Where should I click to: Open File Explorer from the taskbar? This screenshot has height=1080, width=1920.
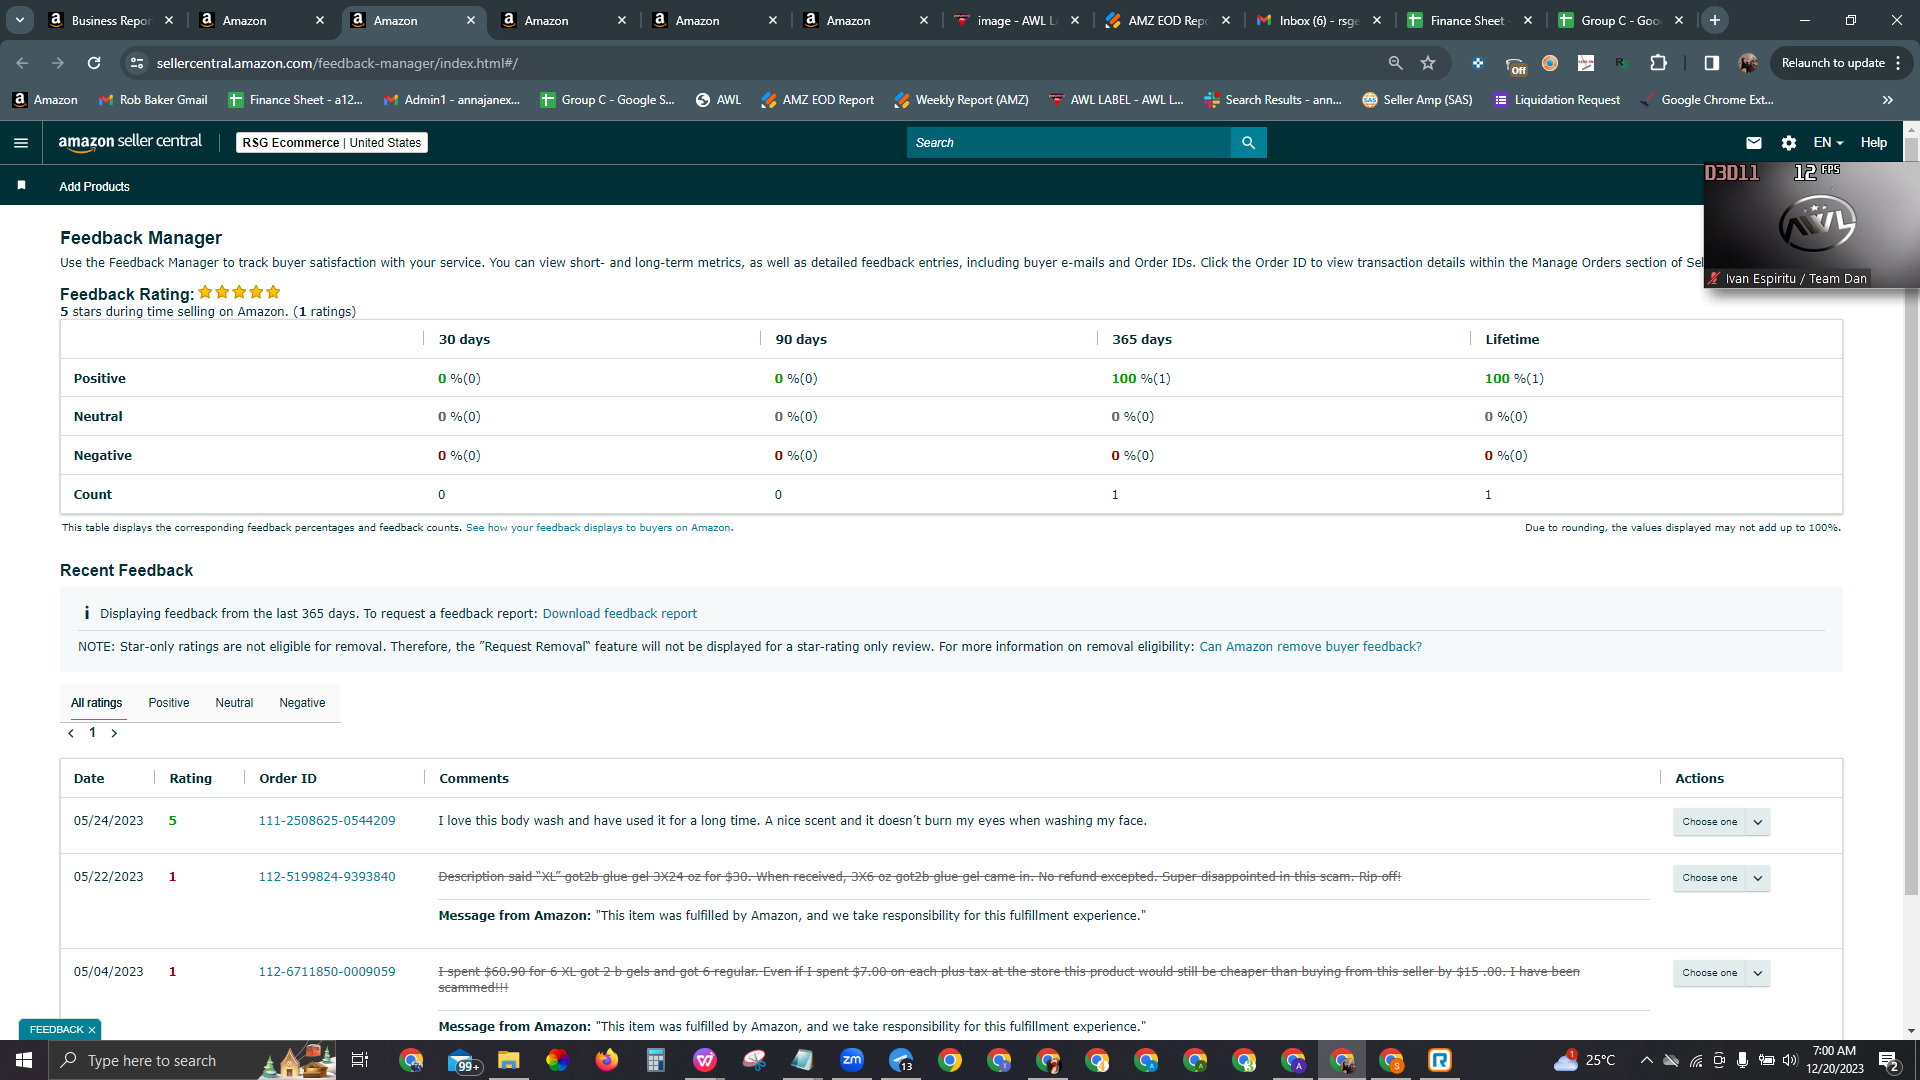tap(509, 1060)
